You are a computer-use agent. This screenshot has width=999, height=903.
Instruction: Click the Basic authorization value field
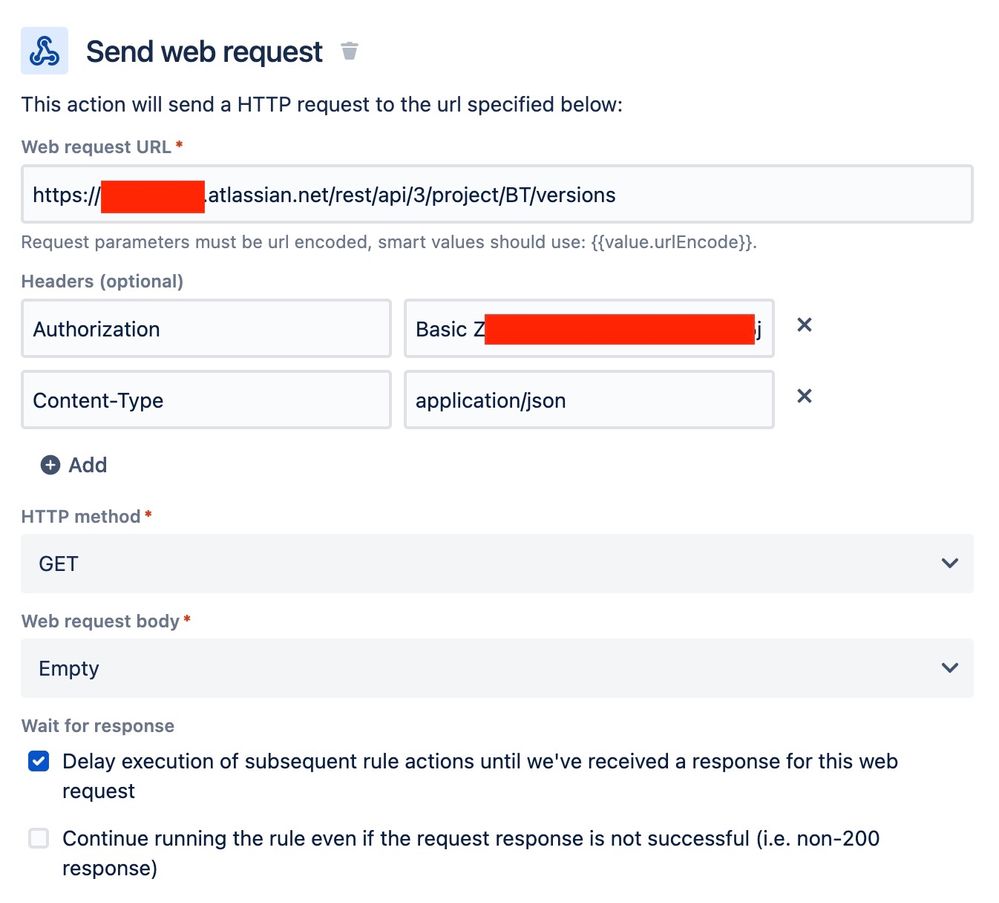coord(588,328)
